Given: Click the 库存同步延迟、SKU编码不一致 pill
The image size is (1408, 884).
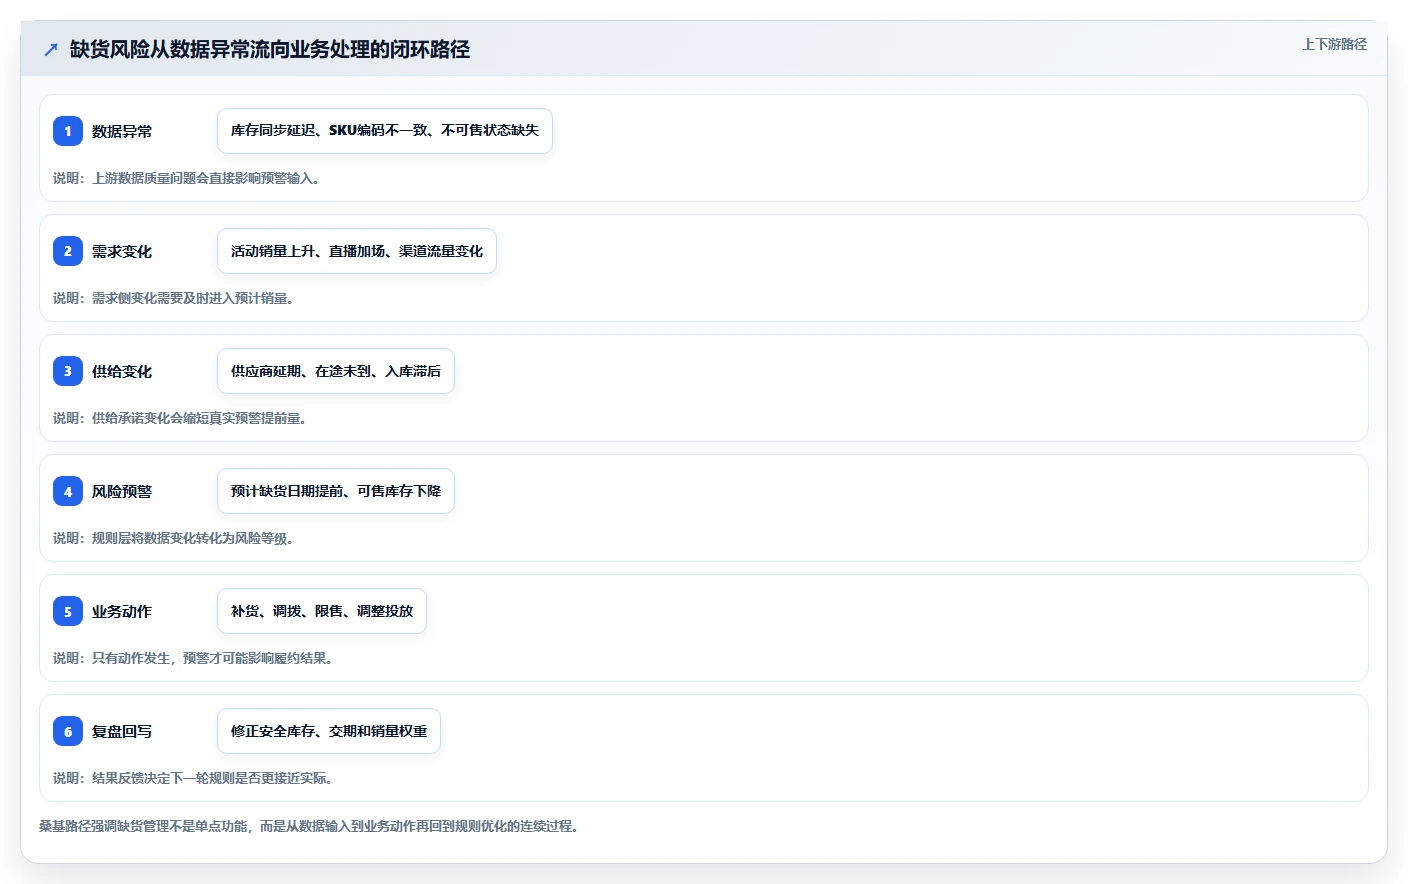Looking at the screenshot, I should 385,131.
